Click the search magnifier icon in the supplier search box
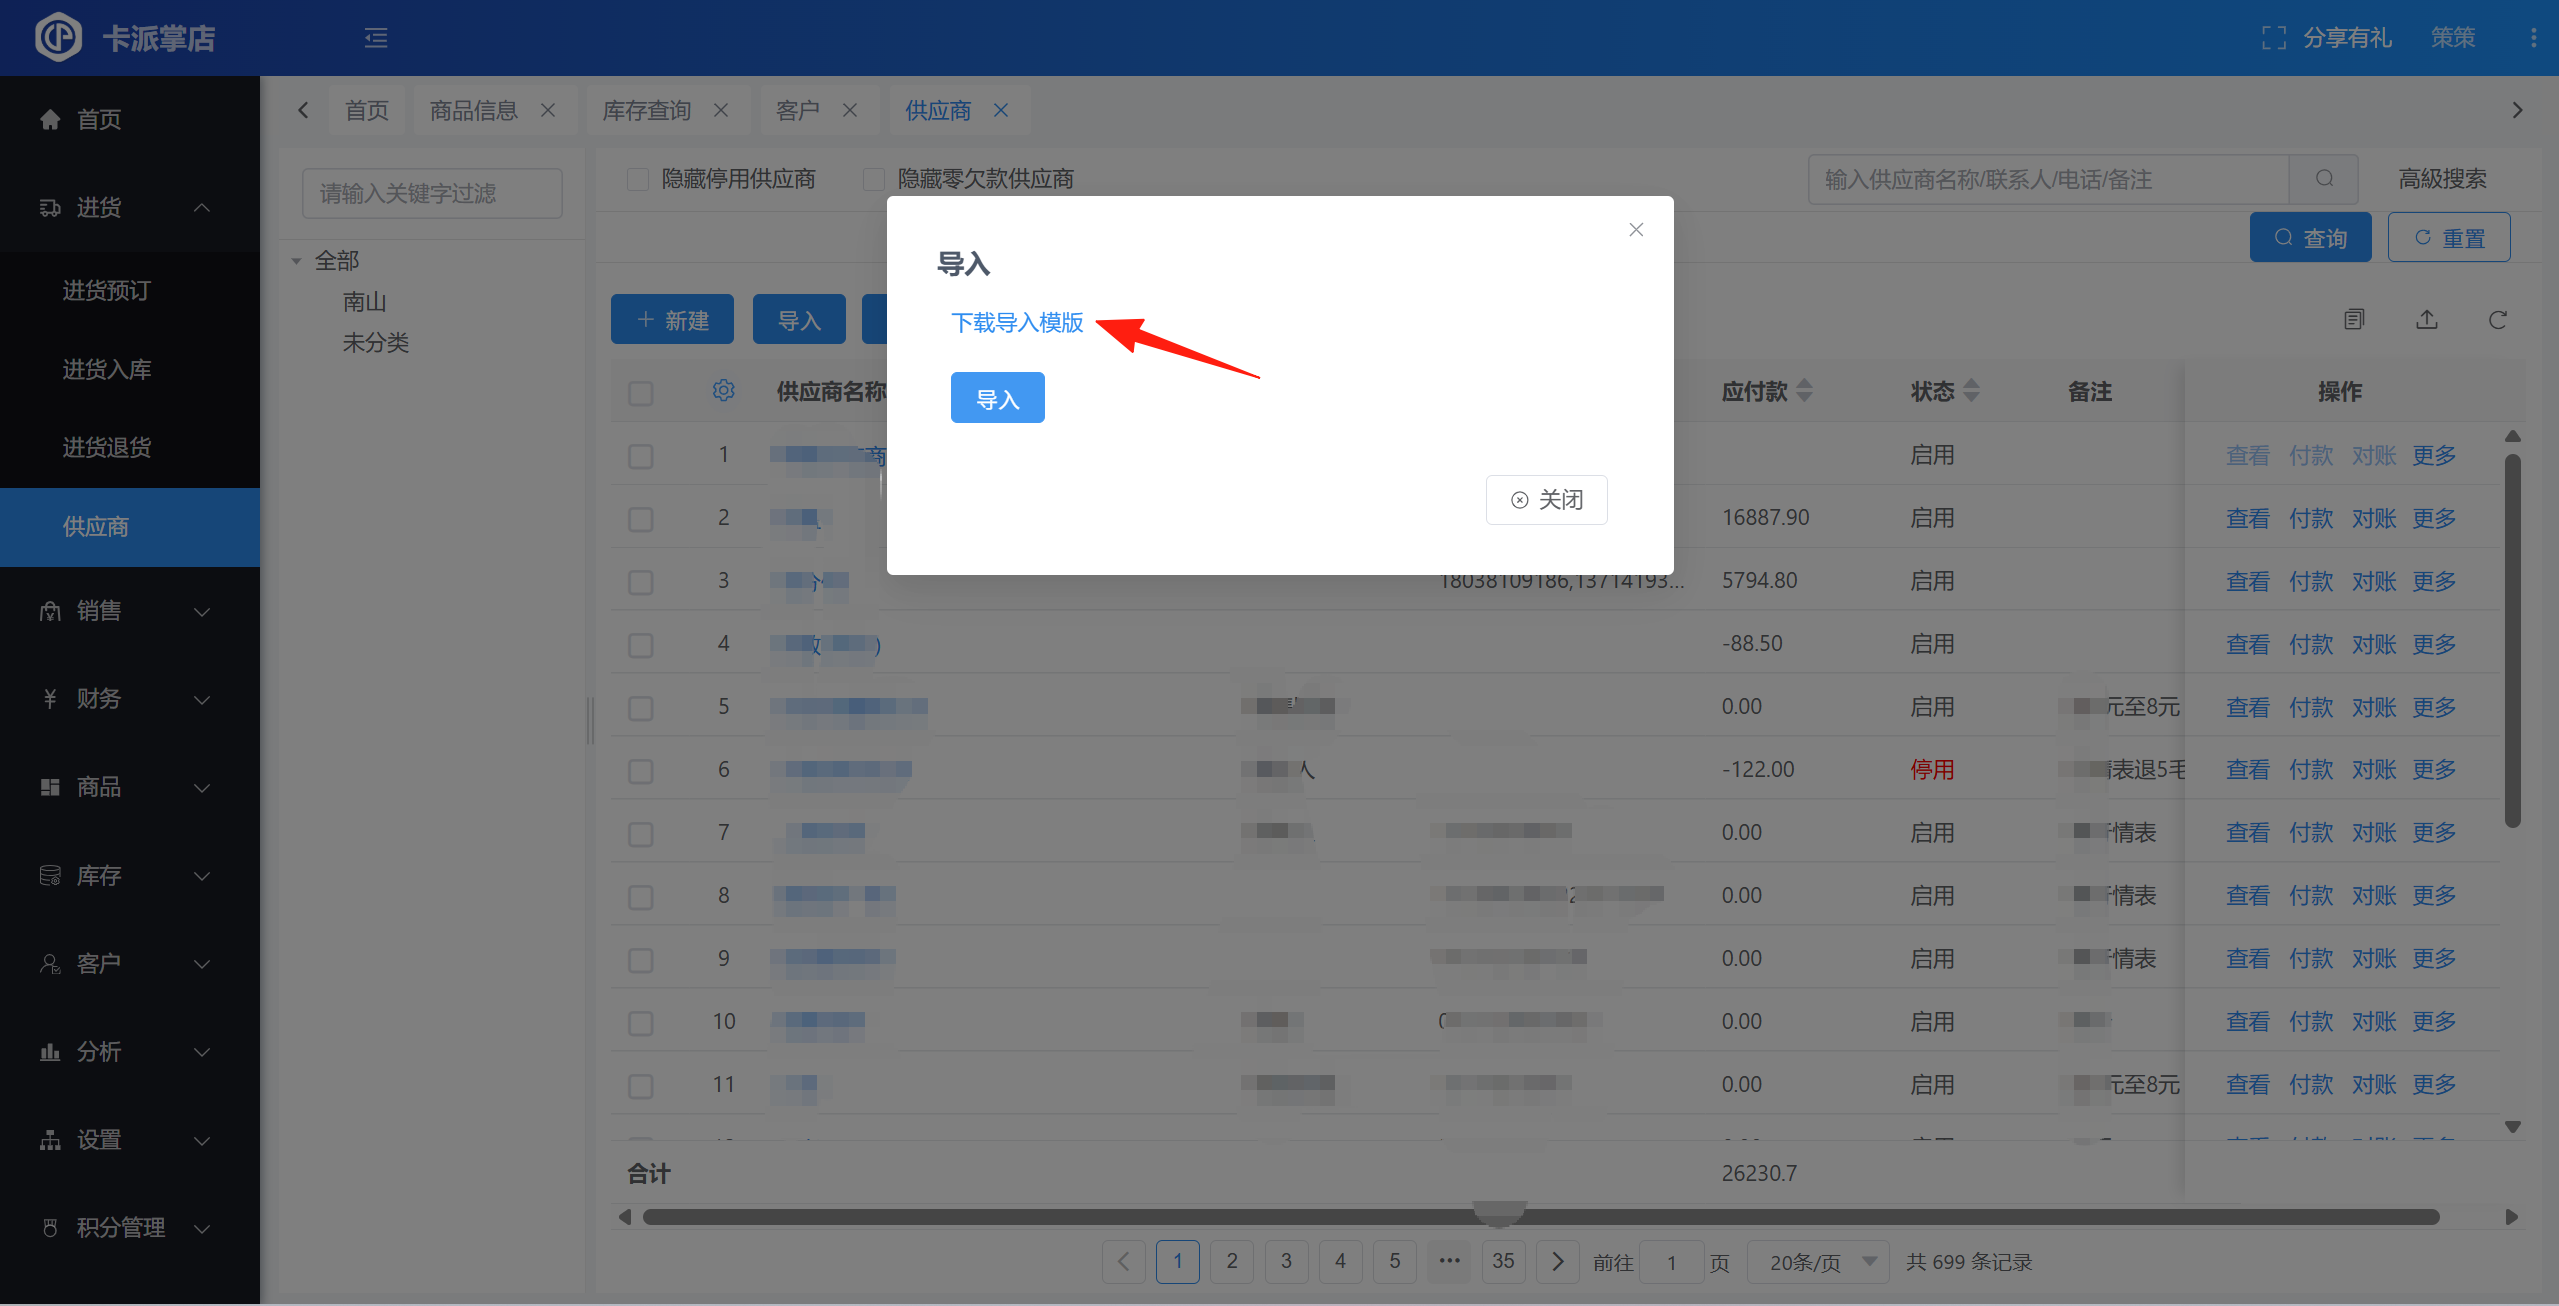The image size is (2559, 1306). click(2324, 179)
